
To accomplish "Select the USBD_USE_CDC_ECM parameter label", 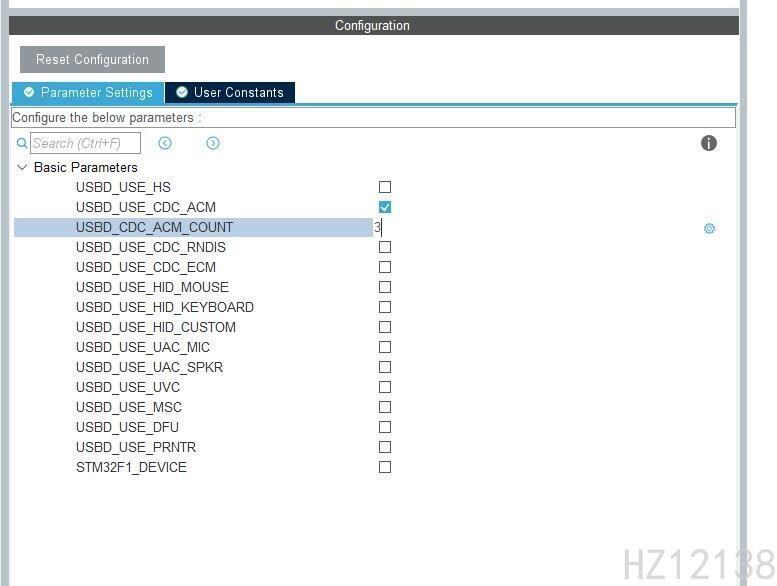I will tap(146, 267).
